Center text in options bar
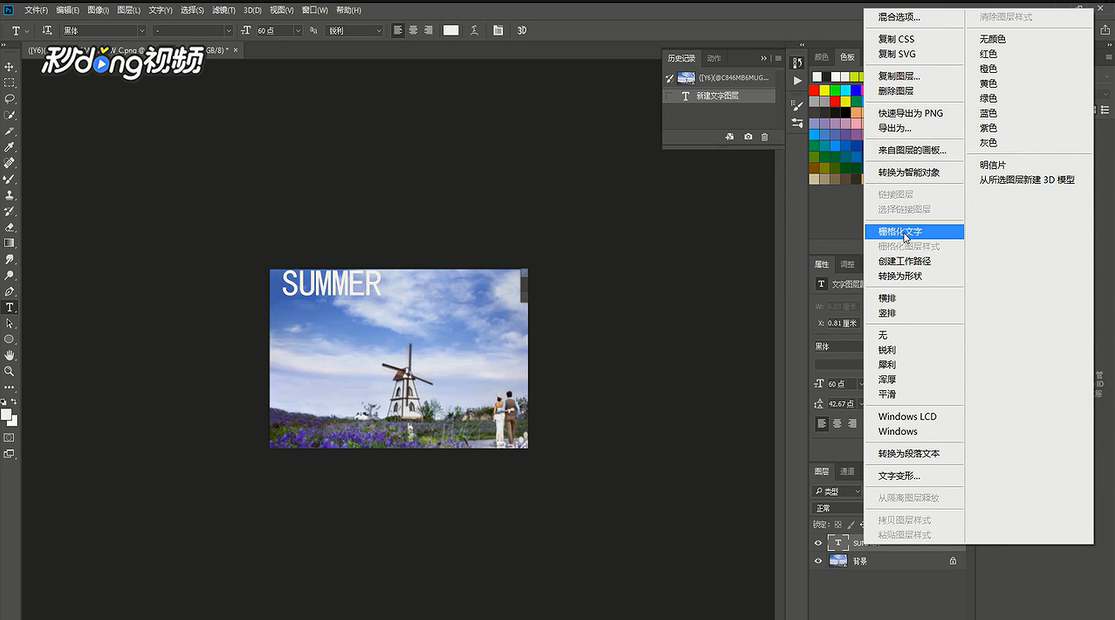1115x620 pixels. coord(413,31)
